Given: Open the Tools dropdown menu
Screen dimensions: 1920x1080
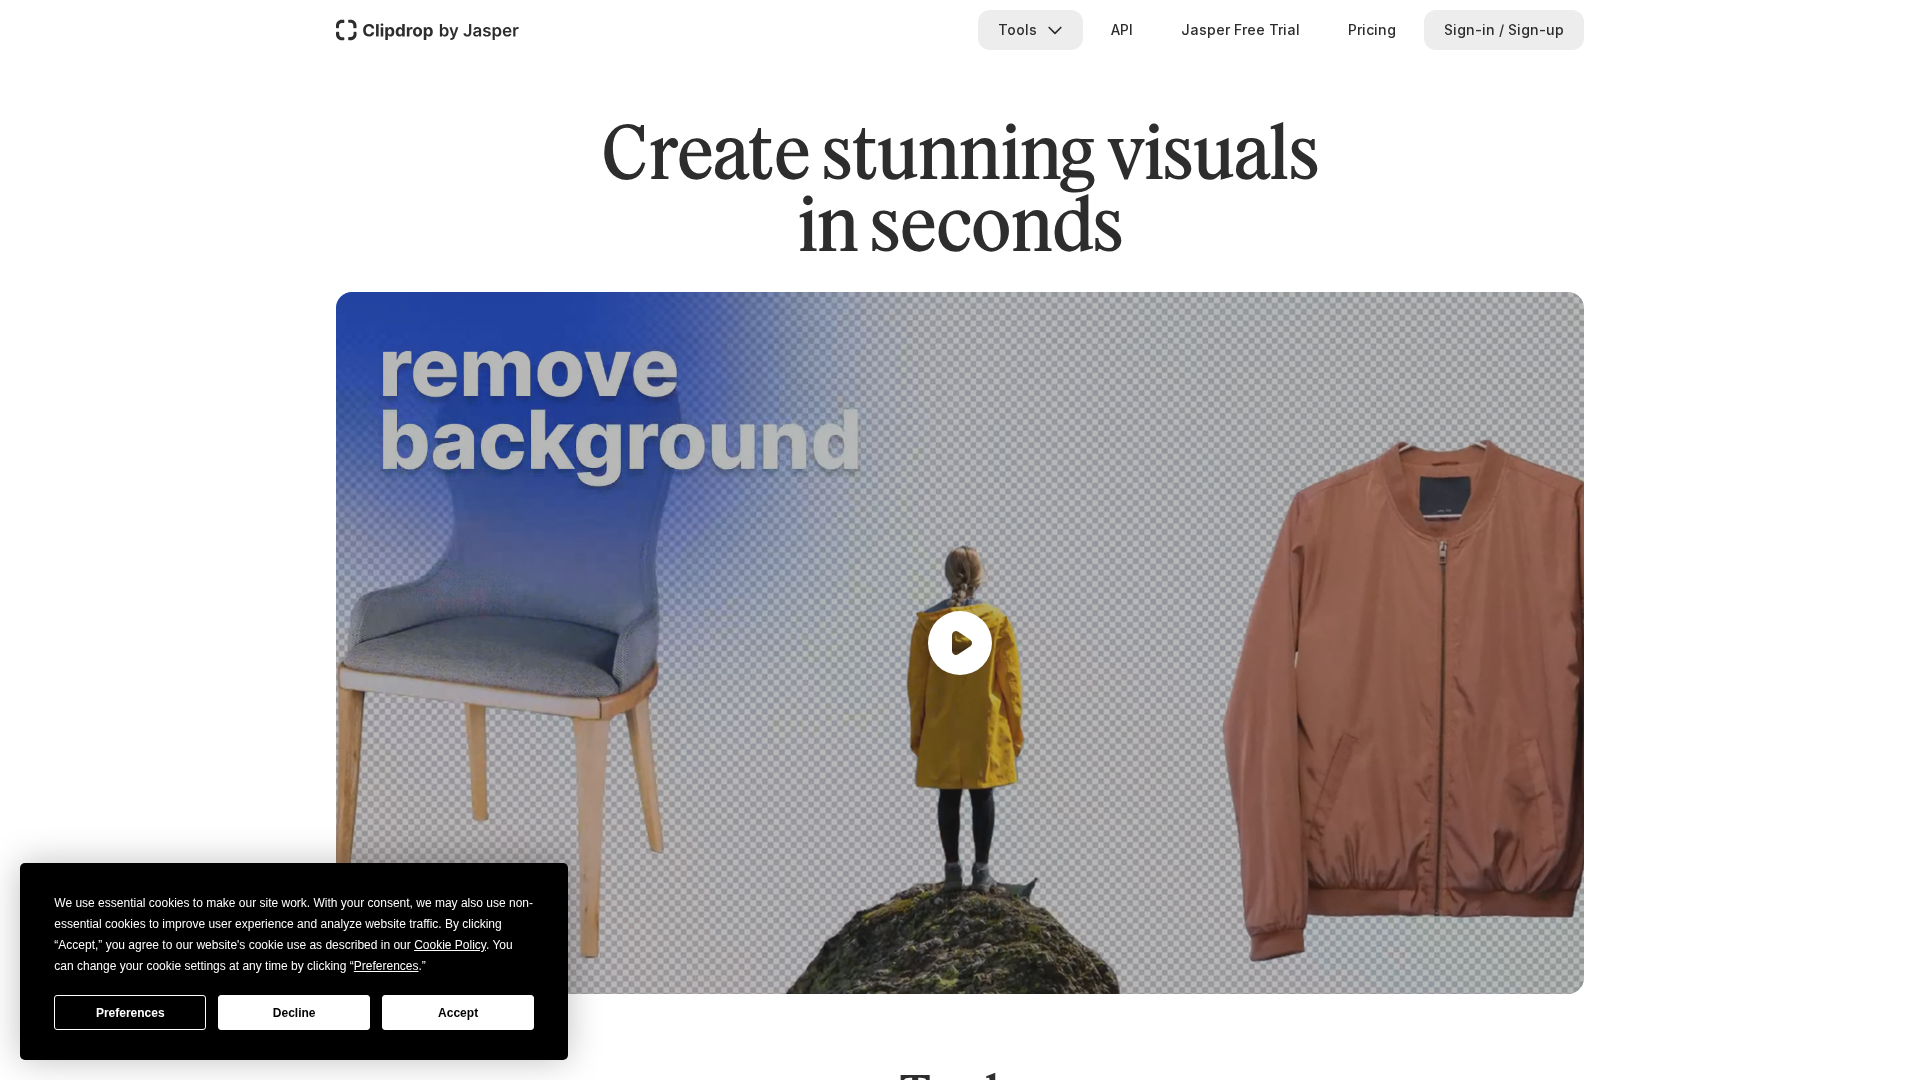Looking at the screenshot, I should tap(1018, 30).
